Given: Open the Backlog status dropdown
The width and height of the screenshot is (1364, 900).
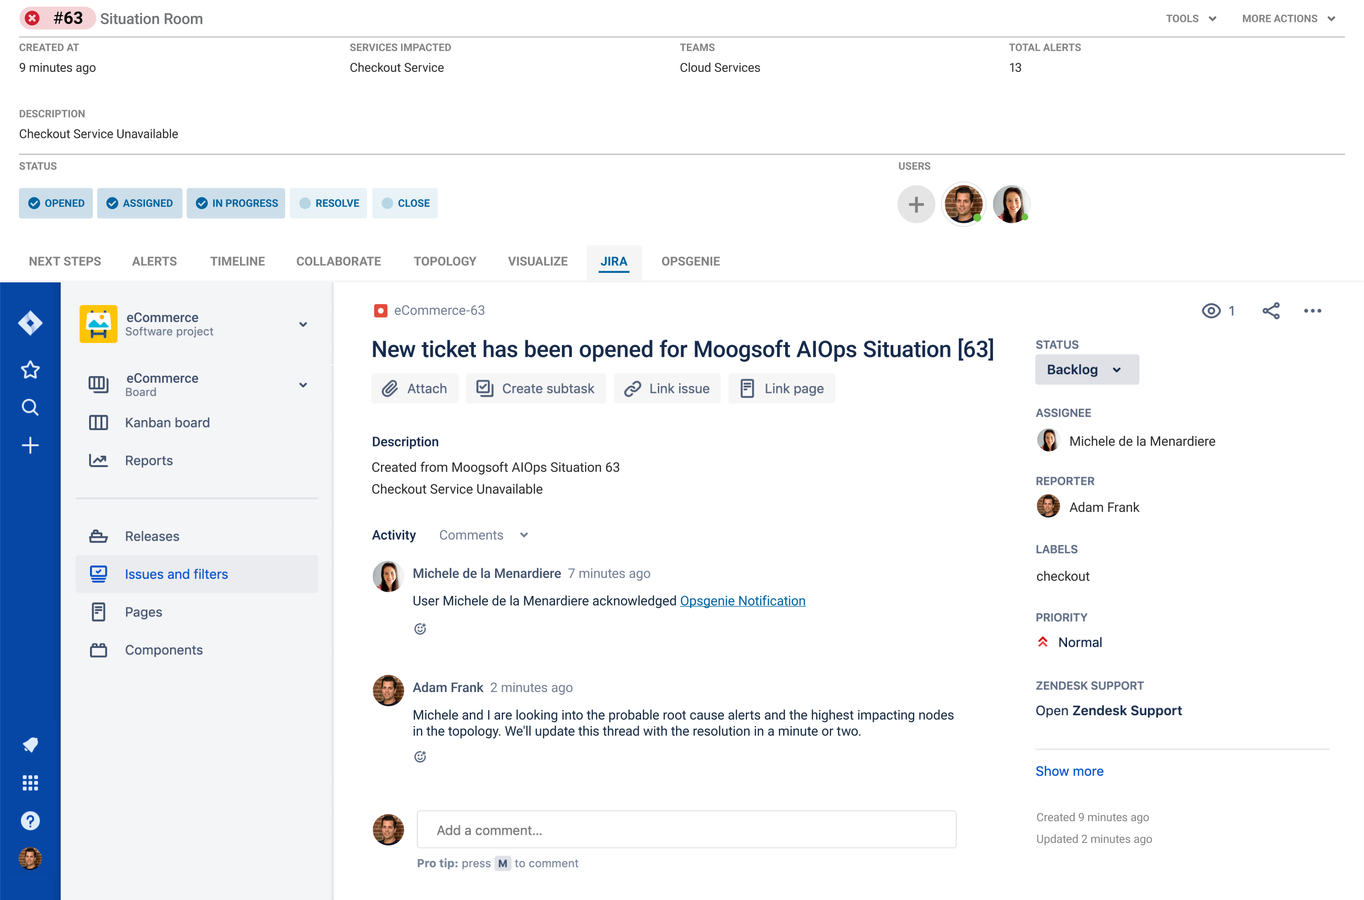Looking at the screenshot, I should 1087,370.
